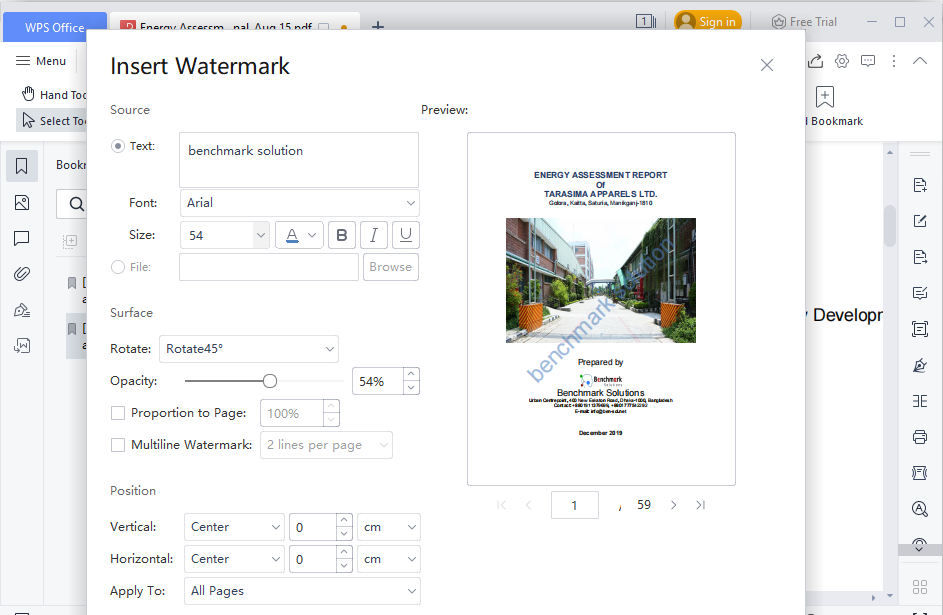
Task: Open the Horizontal position dropdown
Action: [x=234, y=559]
